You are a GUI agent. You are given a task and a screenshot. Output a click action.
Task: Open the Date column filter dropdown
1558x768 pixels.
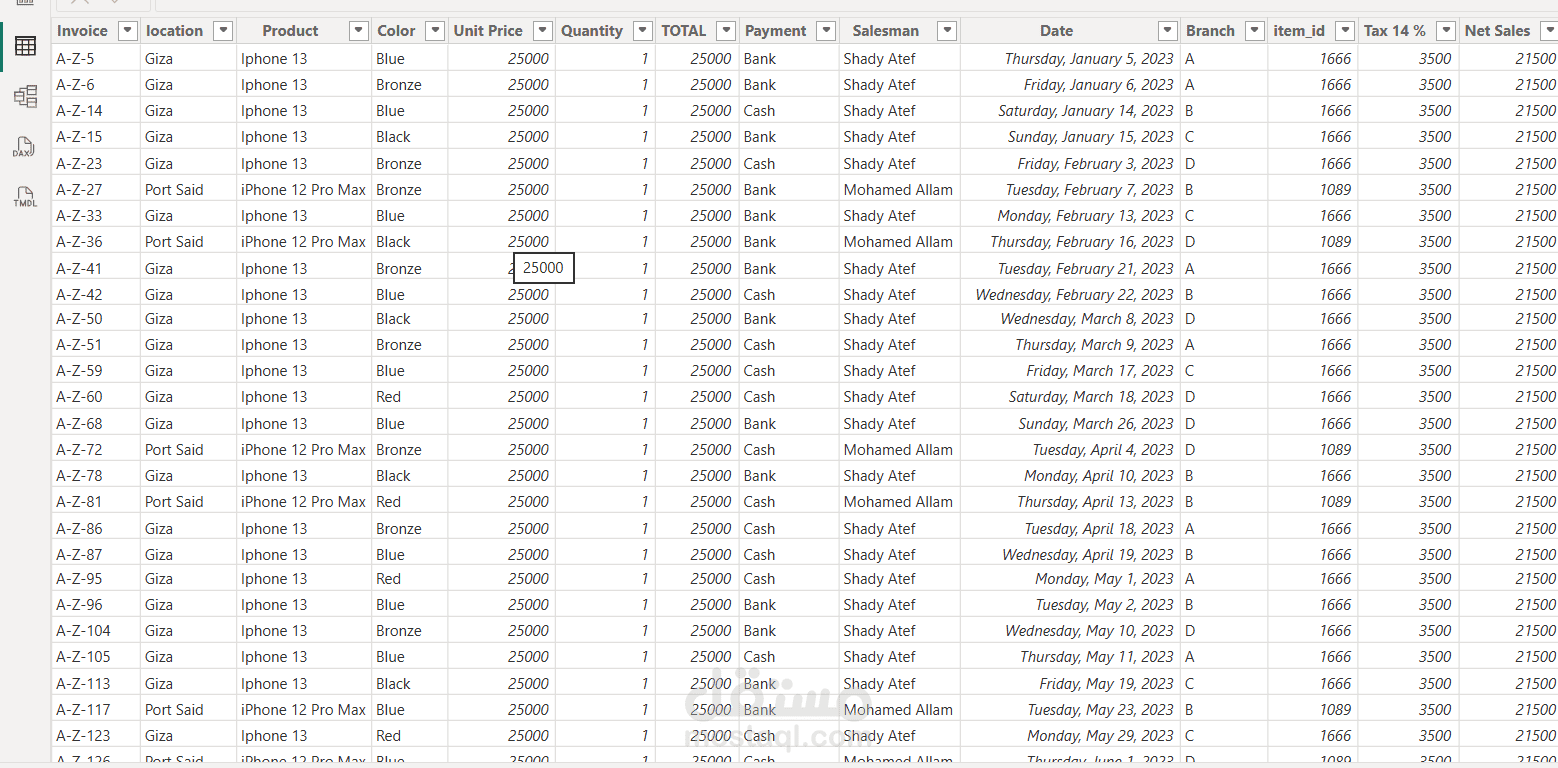(1167, 31)
